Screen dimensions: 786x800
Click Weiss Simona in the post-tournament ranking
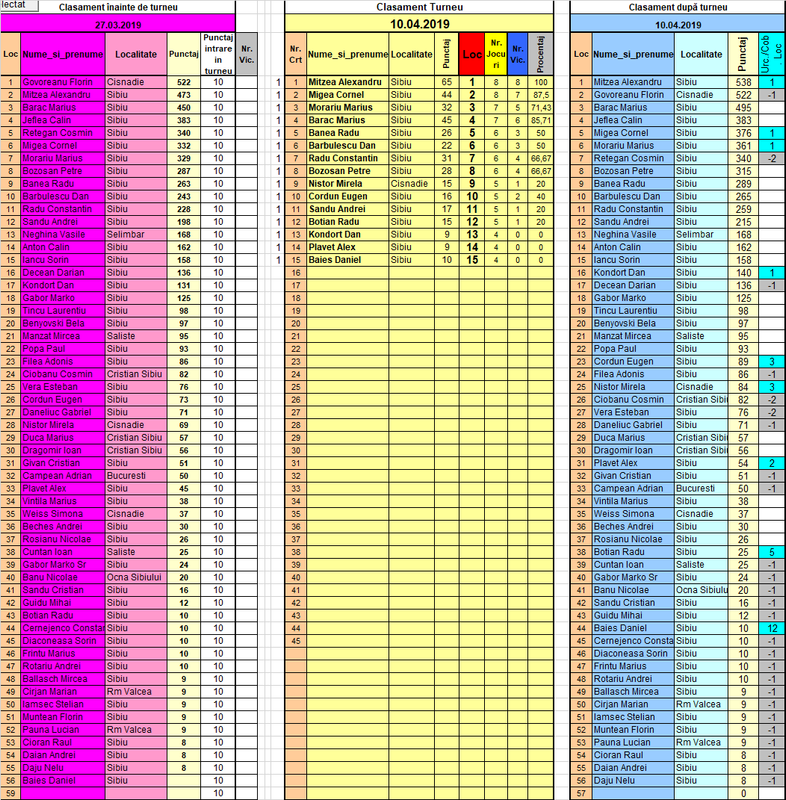click(x=632, y=514)
